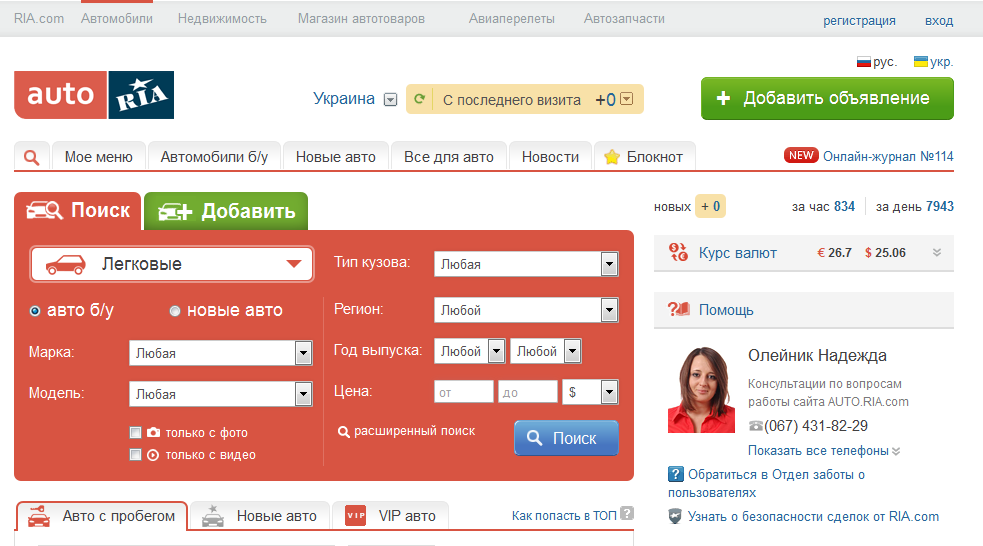The width and height of the screenshot is (983, 546).
Task: Switch to the VIP авто tab
Action: point(391,516)
